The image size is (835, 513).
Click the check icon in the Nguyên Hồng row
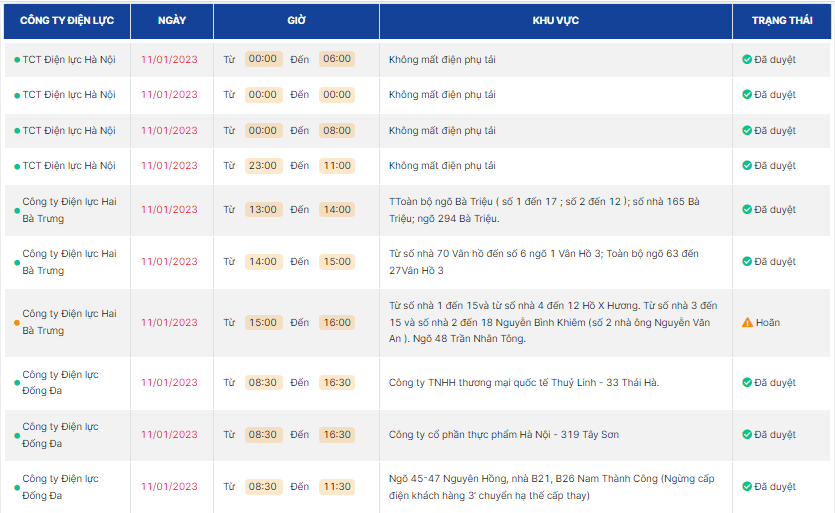click(747, 486)
